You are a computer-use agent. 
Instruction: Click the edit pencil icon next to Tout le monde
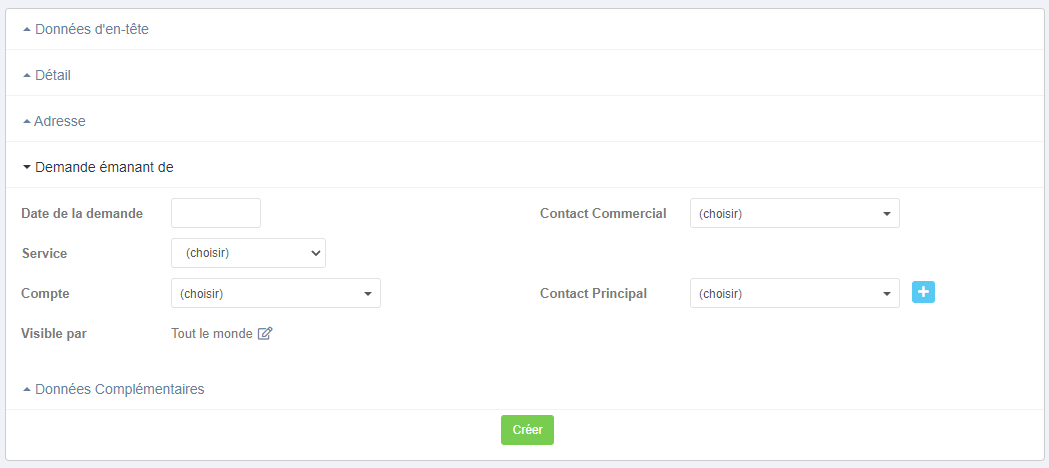click(265, 333)
